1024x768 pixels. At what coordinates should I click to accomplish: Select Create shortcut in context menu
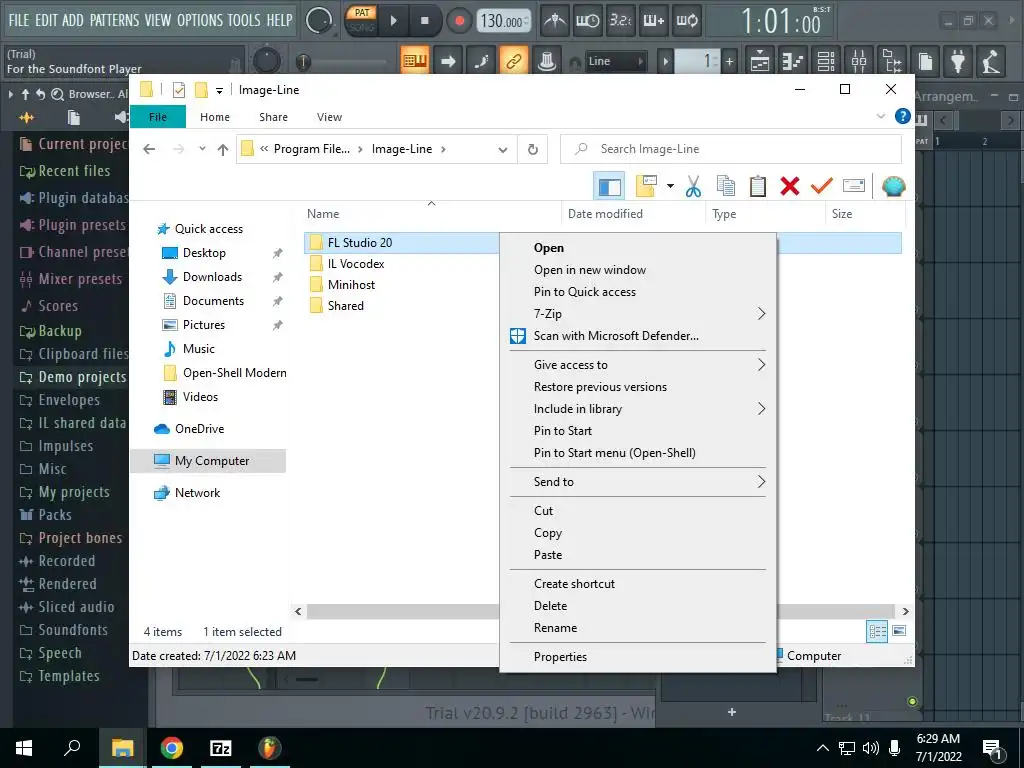coord(637,584)
